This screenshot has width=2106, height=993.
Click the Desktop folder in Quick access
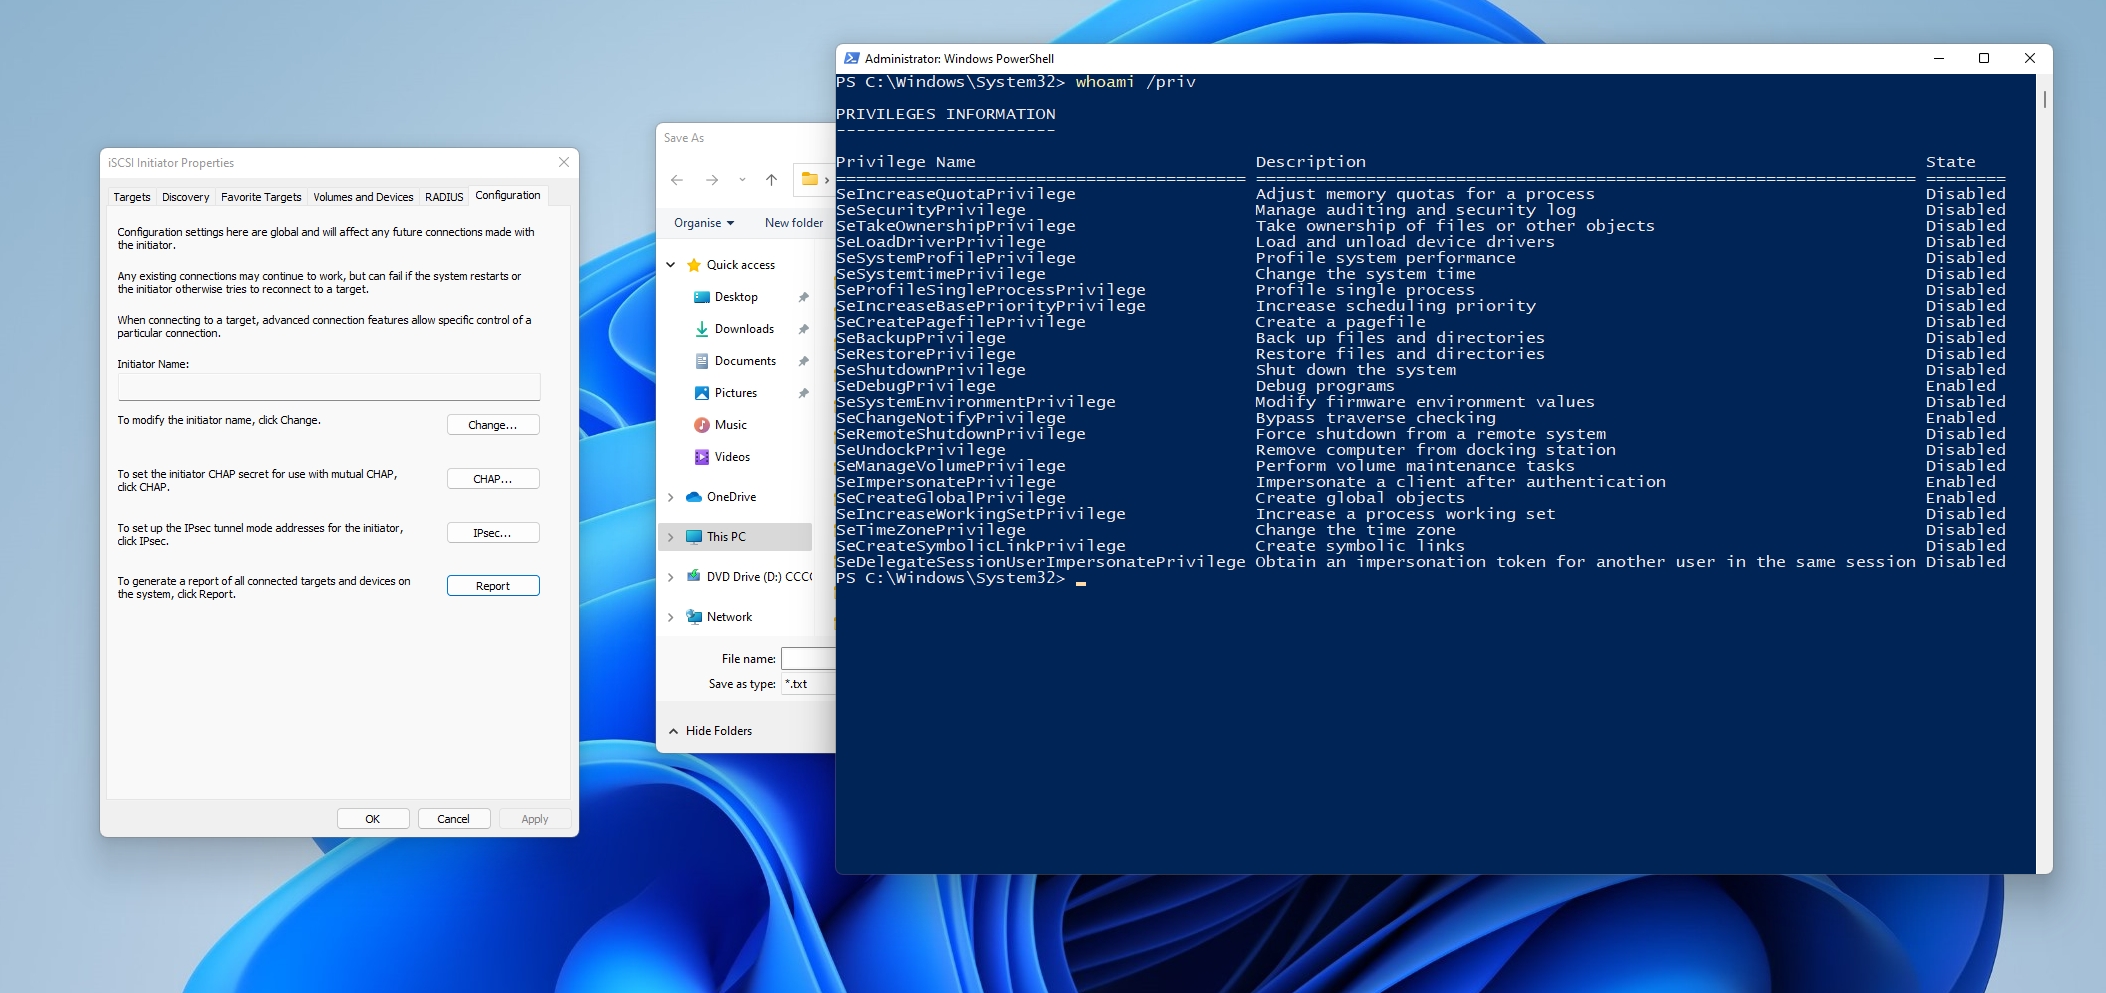[735, 297]
